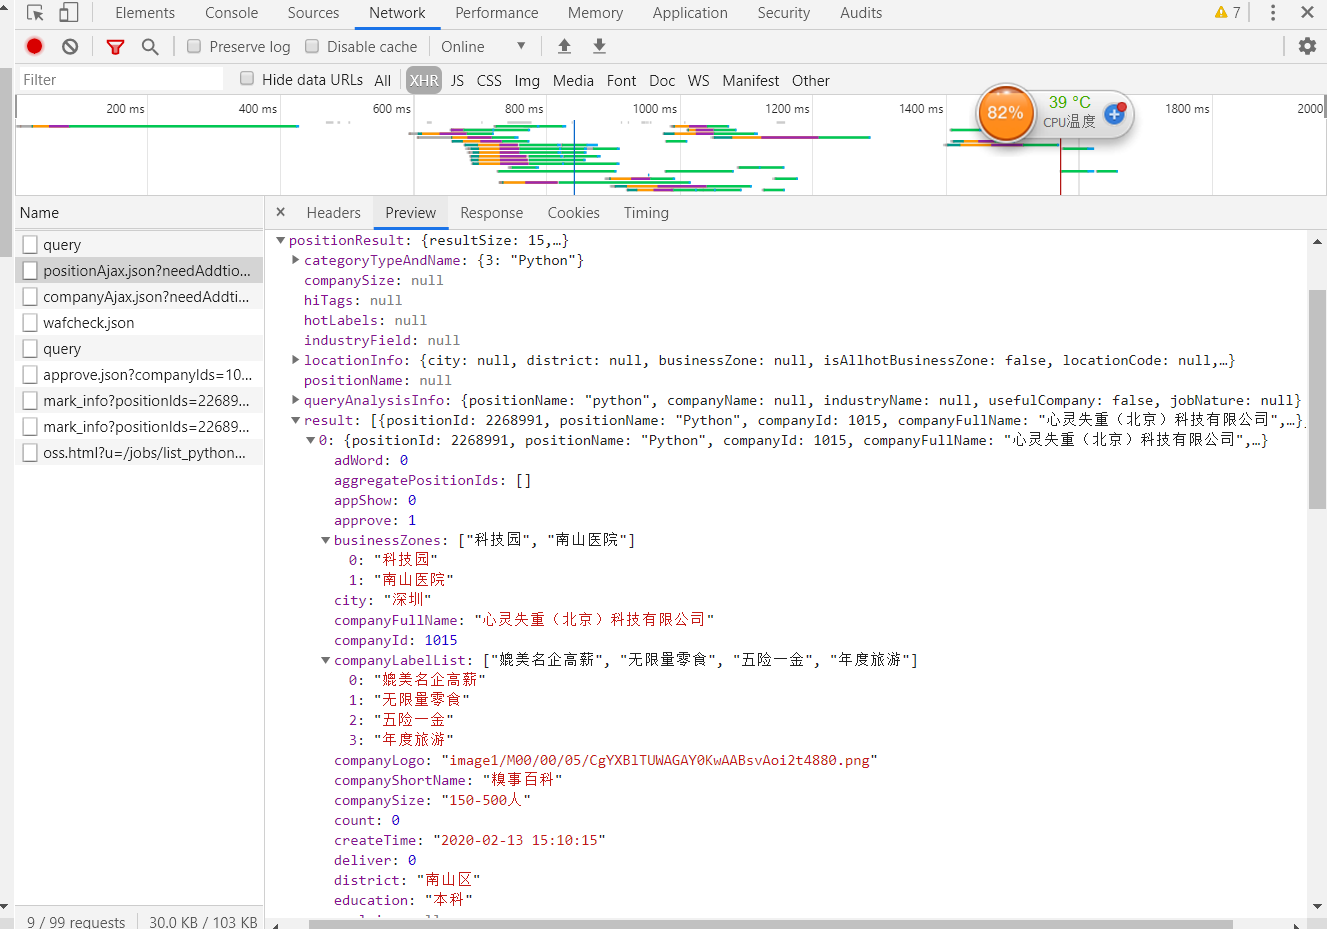Click the Name column header

140,213
